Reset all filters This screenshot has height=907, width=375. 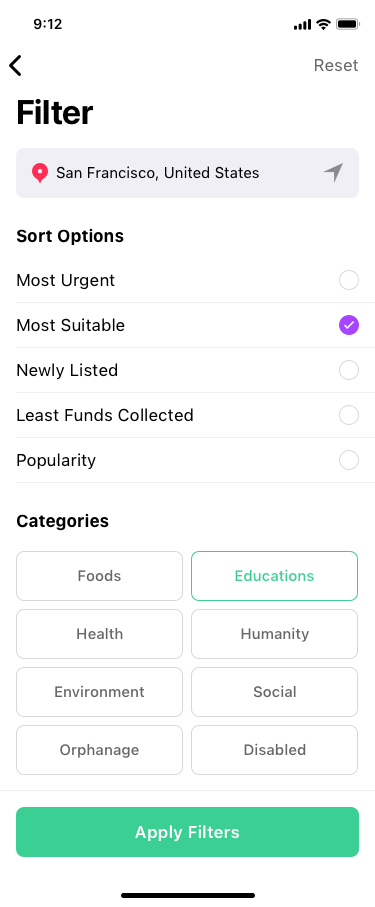point(336,65)
